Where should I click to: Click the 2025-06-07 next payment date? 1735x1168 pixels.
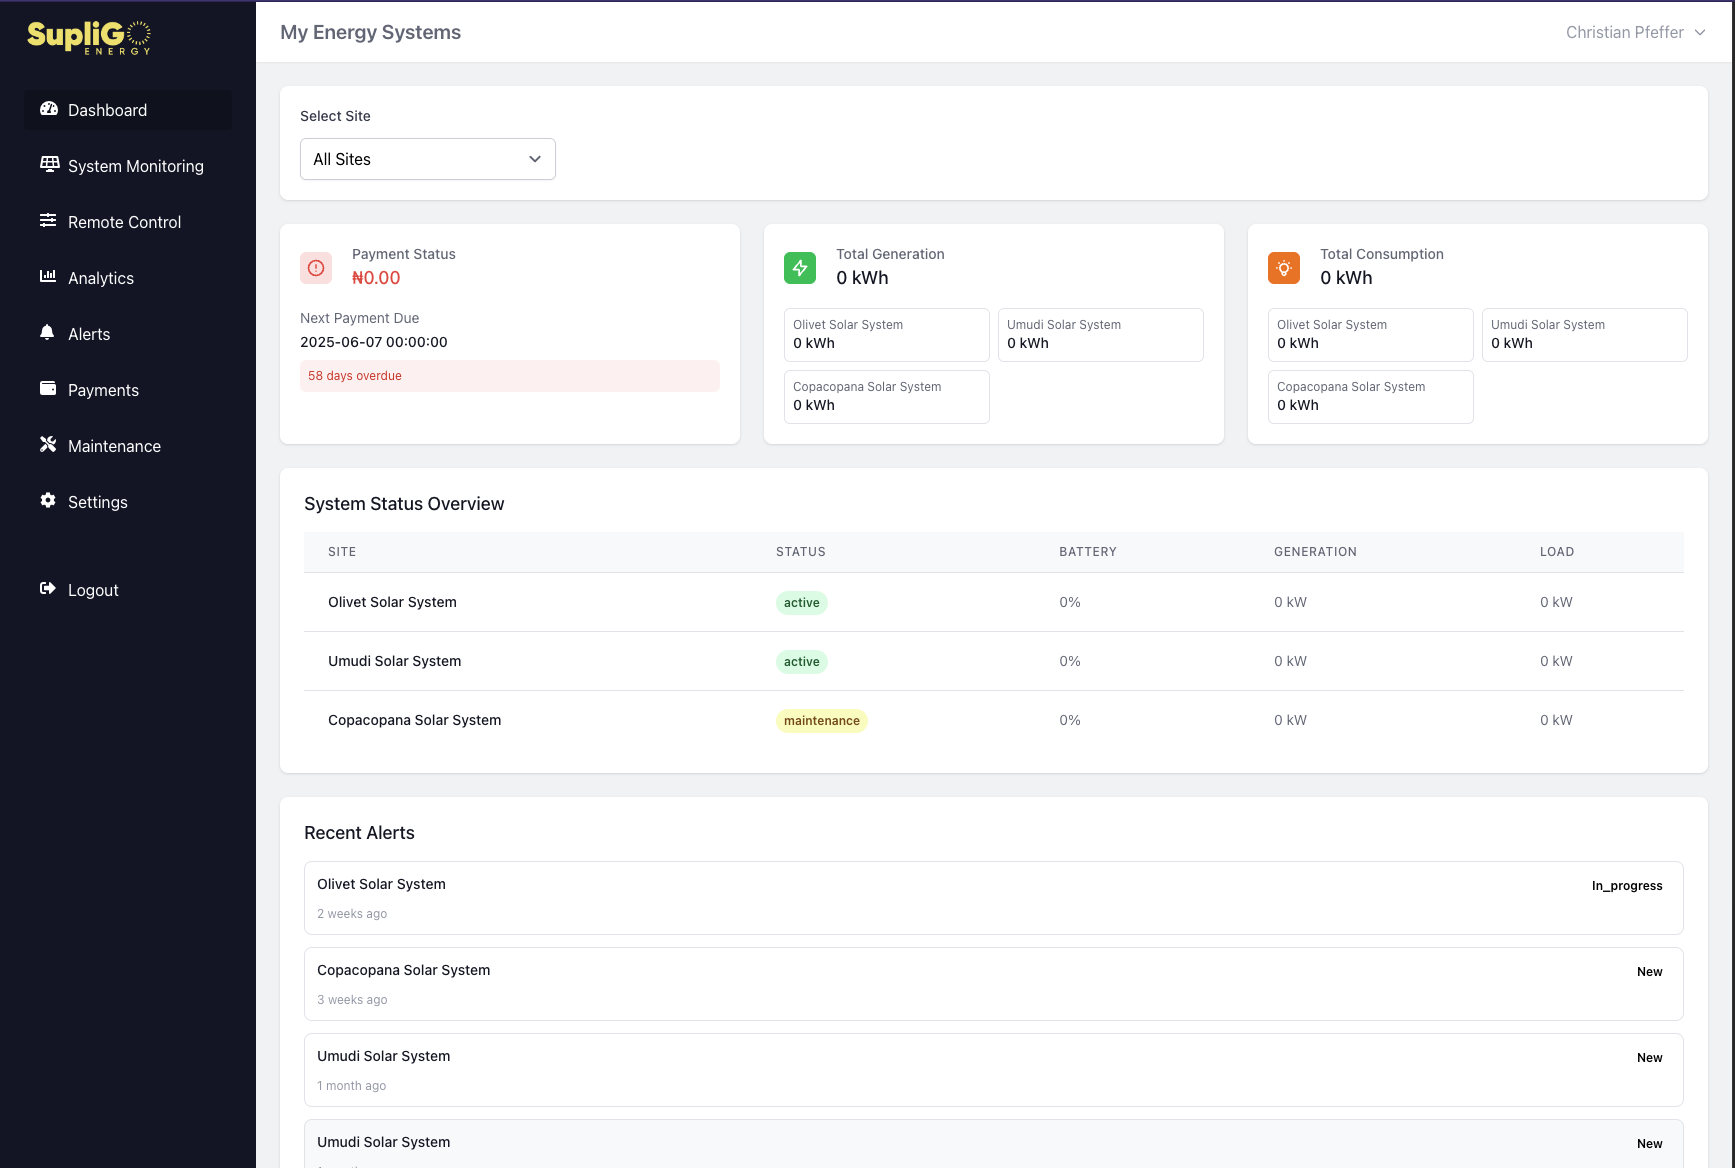[374, 342]
